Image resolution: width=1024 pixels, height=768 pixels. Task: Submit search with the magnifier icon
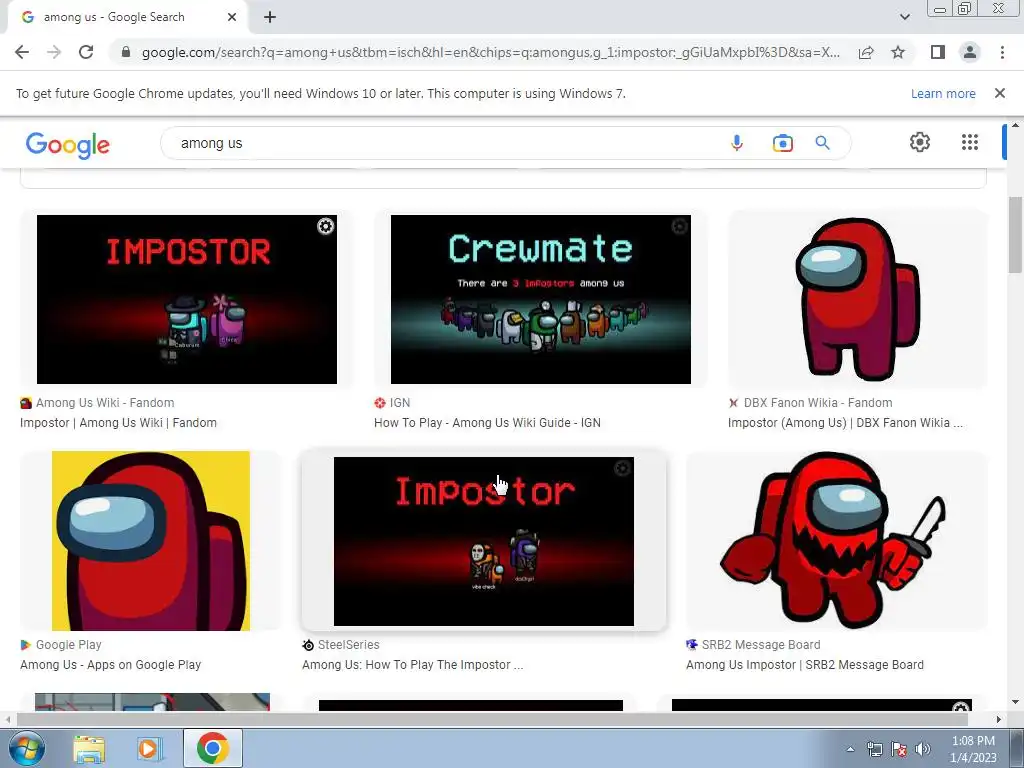pyautogui.click(x=823, y=143)
